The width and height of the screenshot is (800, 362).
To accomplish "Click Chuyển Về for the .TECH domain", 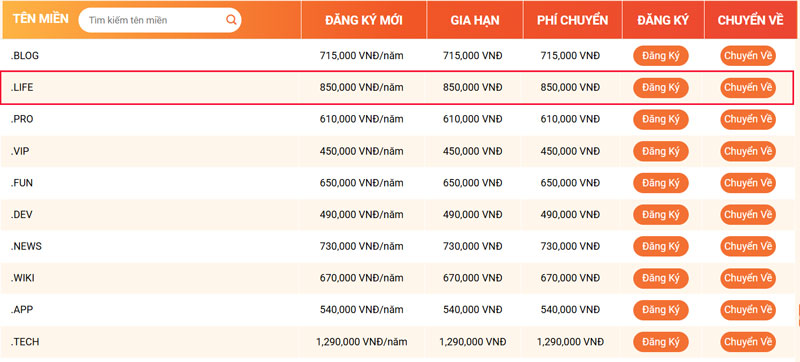I will click(x=748, y=342).
